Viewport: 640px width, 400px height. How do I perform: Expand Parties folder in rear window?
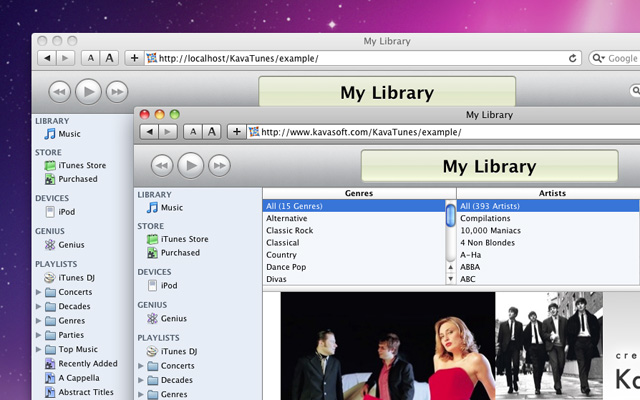(38, 335)
